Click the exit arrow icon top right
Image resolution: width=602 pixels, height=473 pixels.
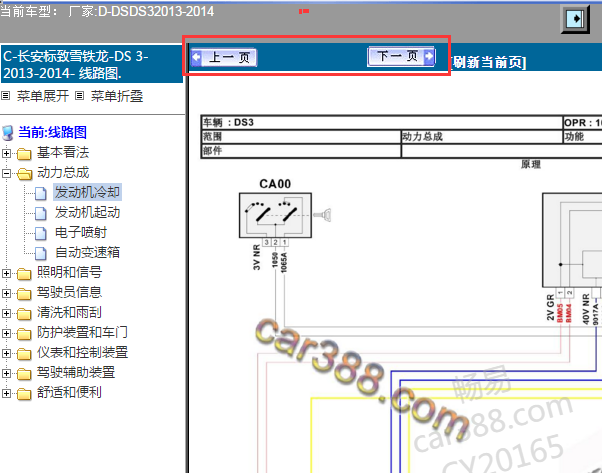(575, 18)
